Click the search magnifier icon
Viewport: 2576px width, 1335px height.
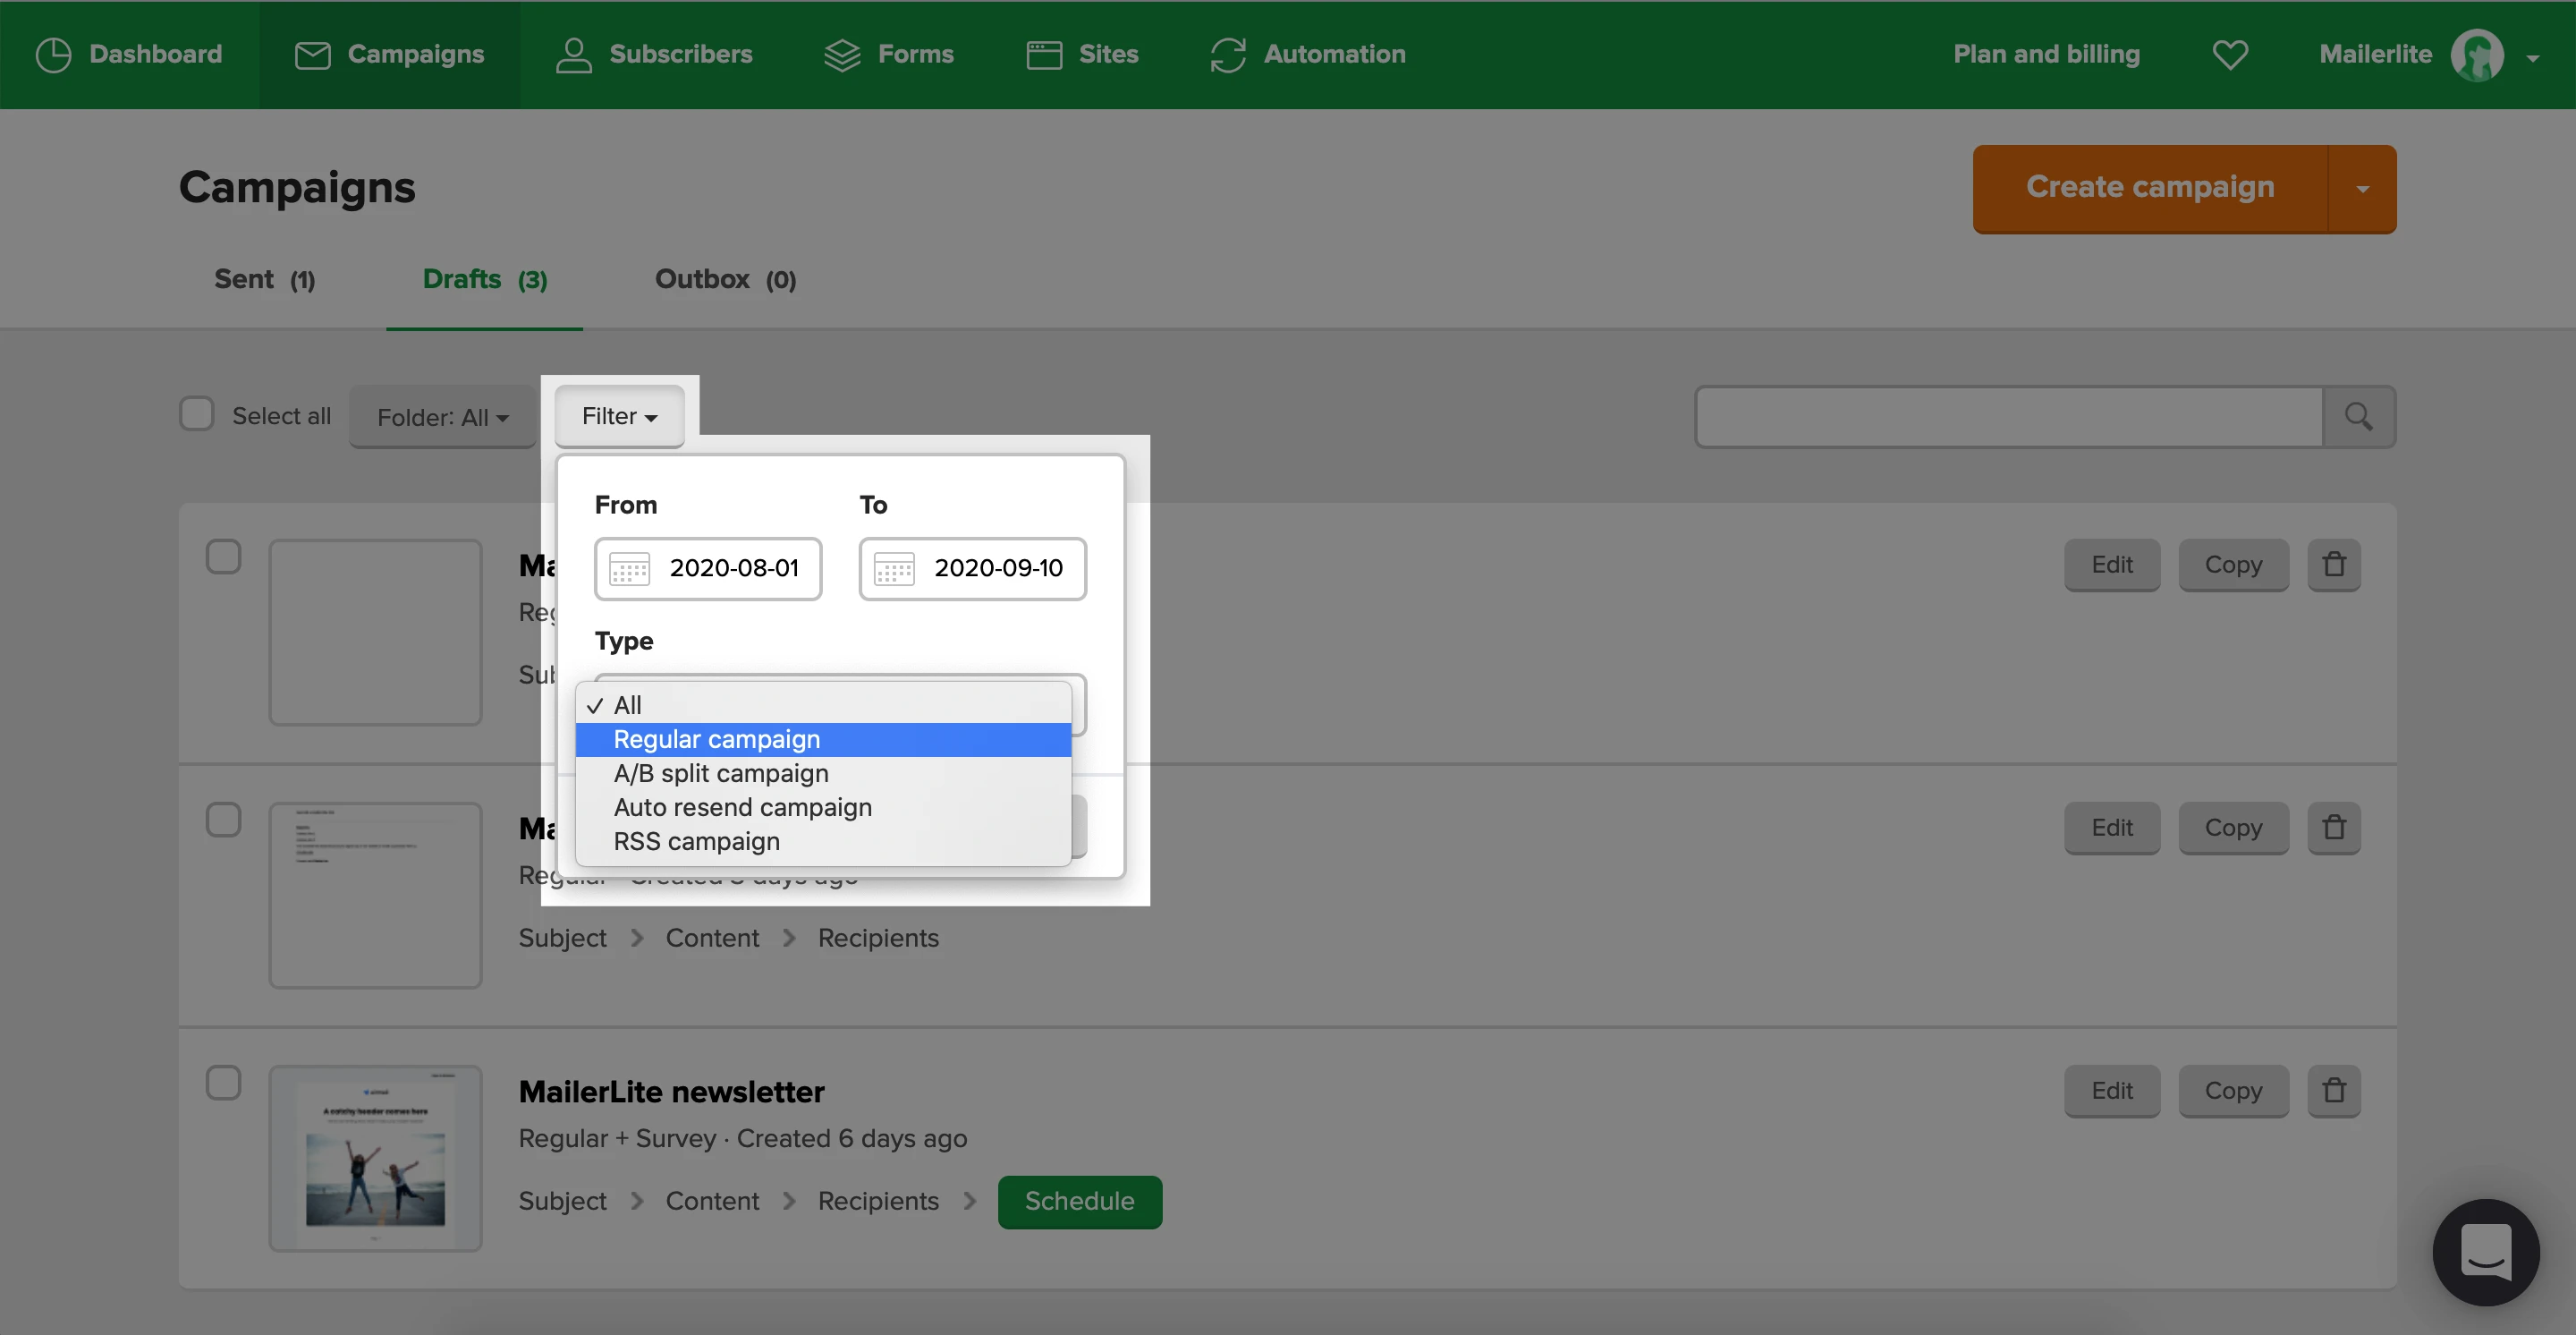[x=2358, y=417]
